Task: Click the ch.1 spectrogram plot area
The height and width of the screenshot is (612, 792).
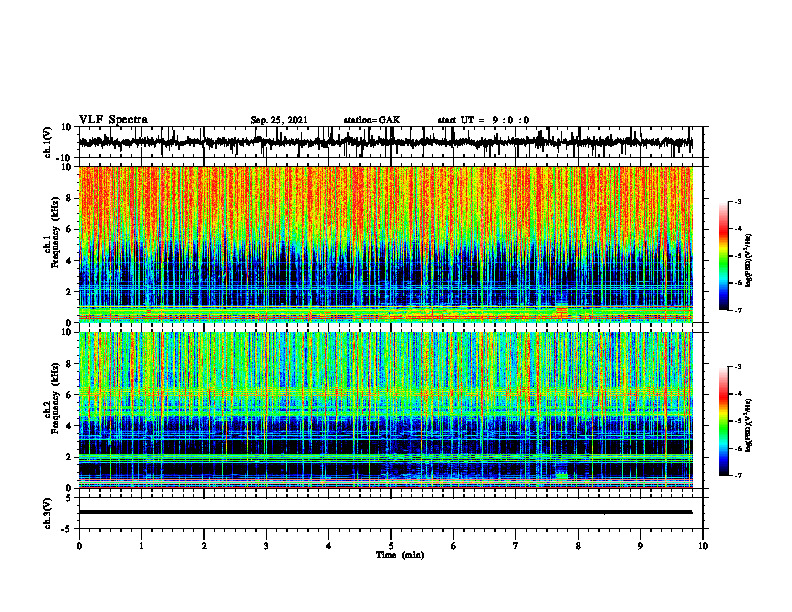Action: point(386,244)
